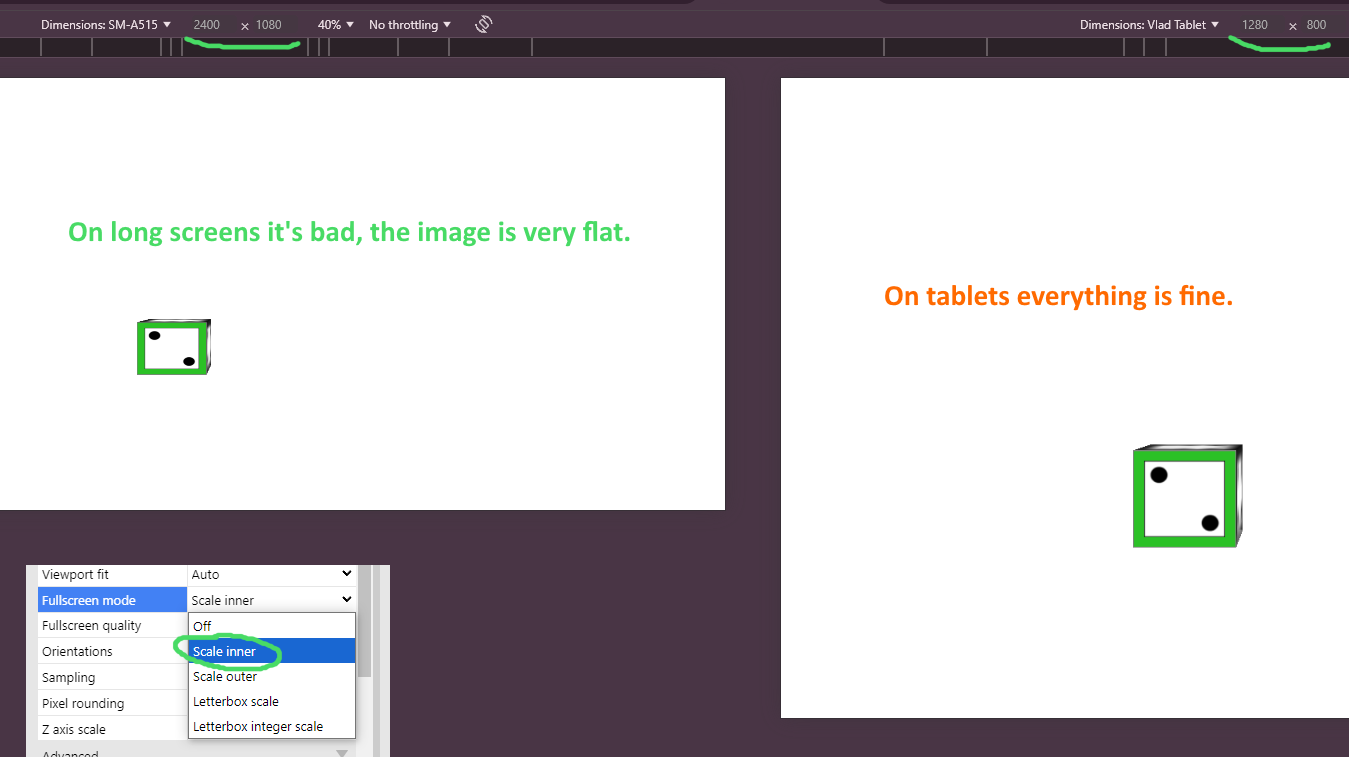Open the Viewport fit Auto dropdown
The height and width of the screenshot is (757, 1349).
click(x=271, y=574)
